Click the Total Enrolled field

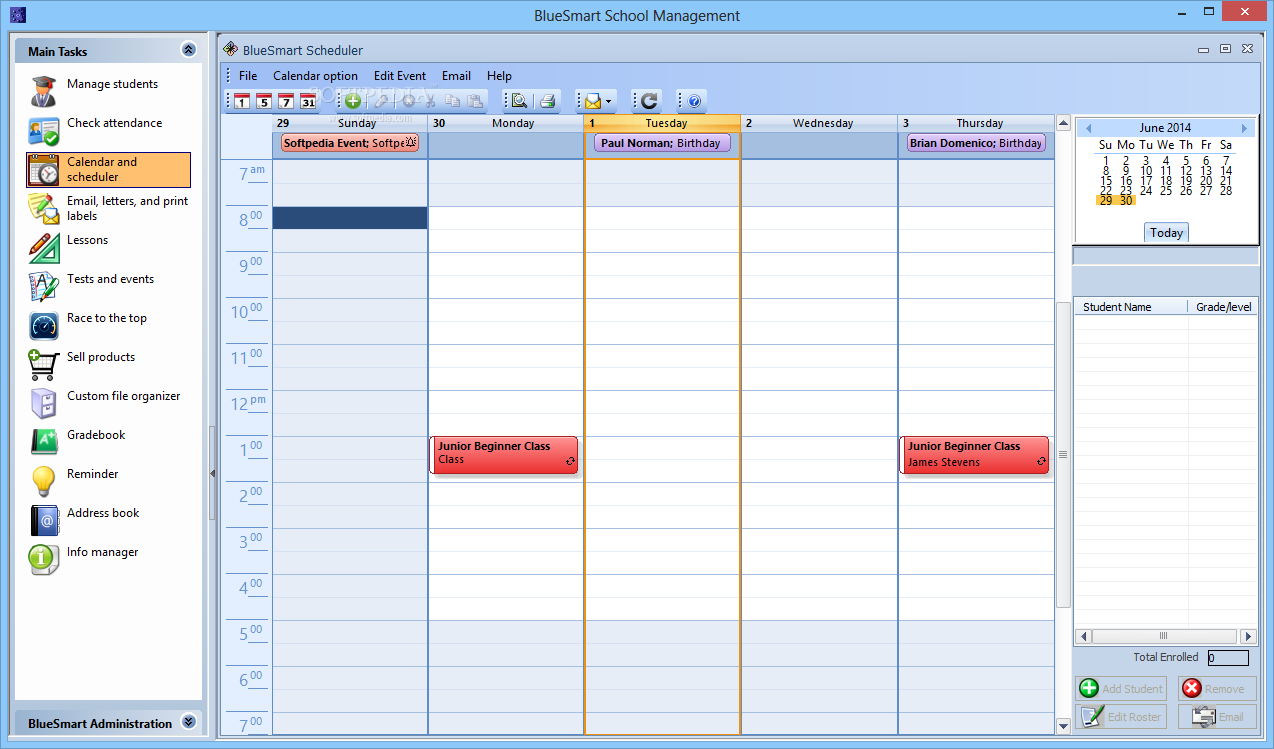[1227, 658]
